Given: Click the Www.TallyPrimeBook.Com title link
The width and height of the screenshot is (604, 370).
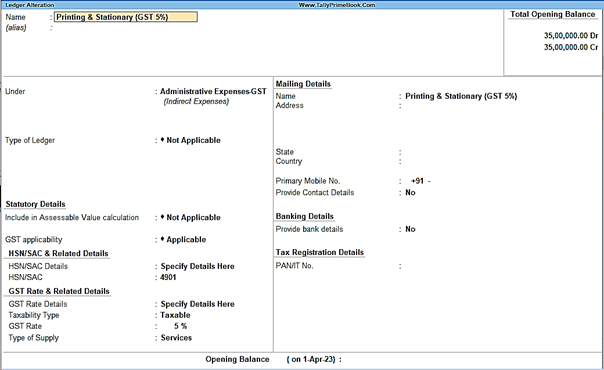Looking at the screenshot, I should coord(337,5).
